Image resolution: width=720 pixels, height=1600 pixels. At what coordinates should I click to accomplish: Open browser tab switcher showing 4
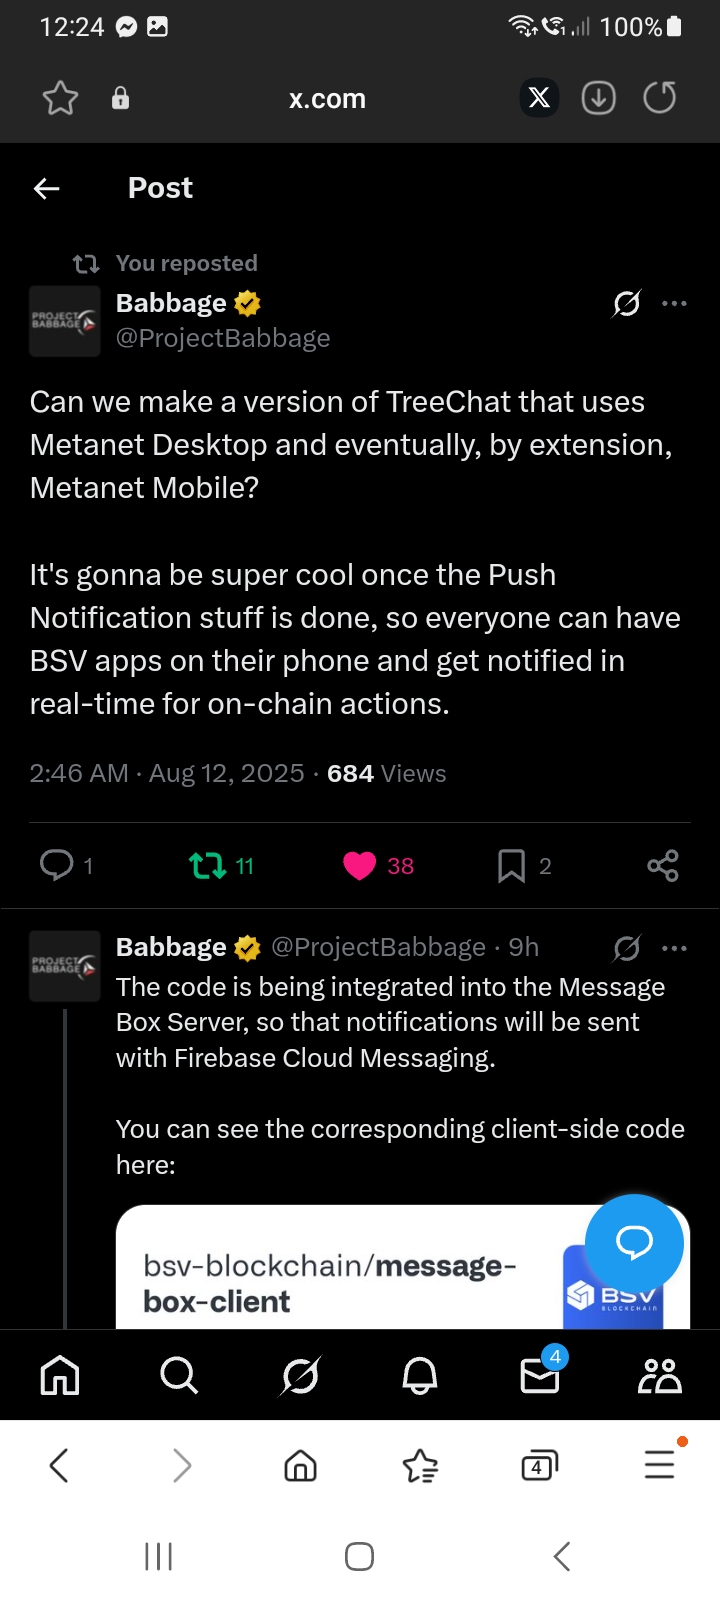(x=539, y=1466)
